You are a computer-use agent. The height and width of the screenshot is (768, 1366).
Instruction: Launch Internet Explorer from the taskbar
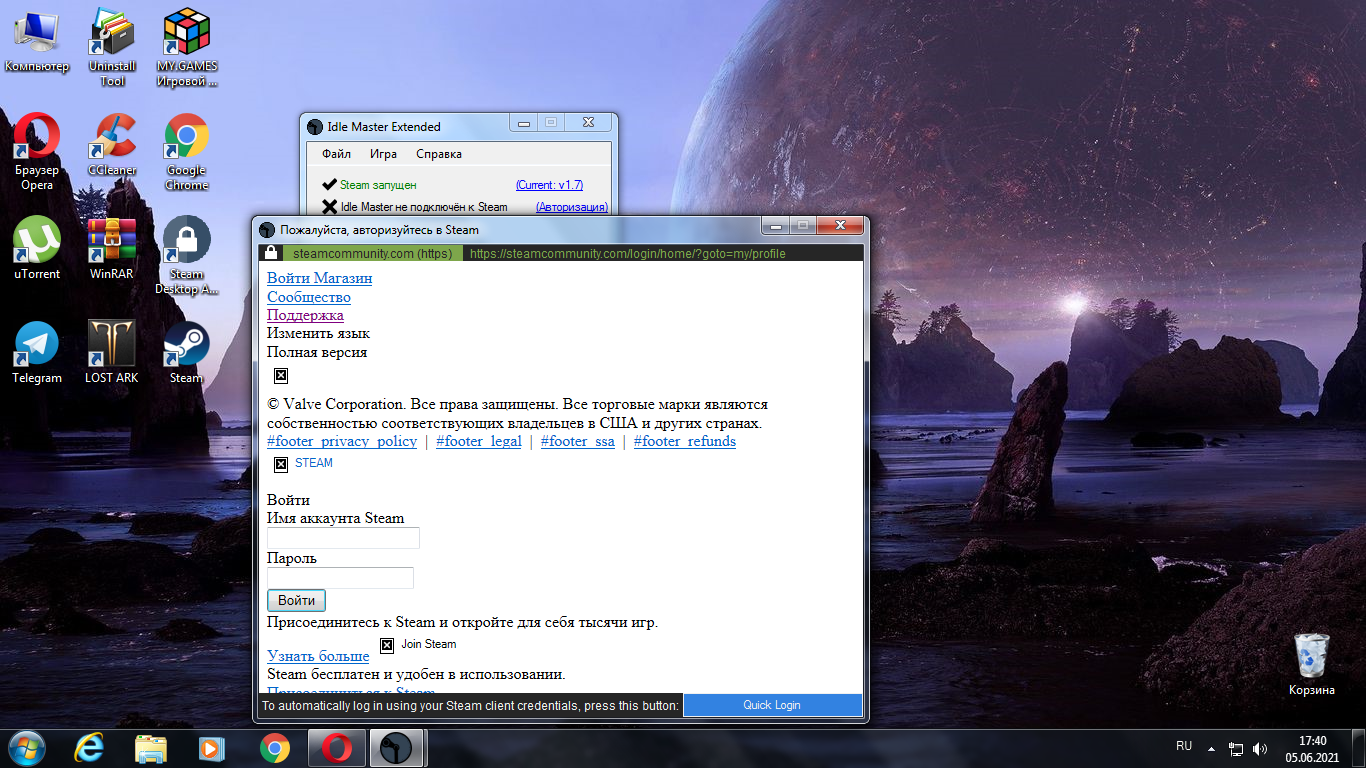[92, 748]
